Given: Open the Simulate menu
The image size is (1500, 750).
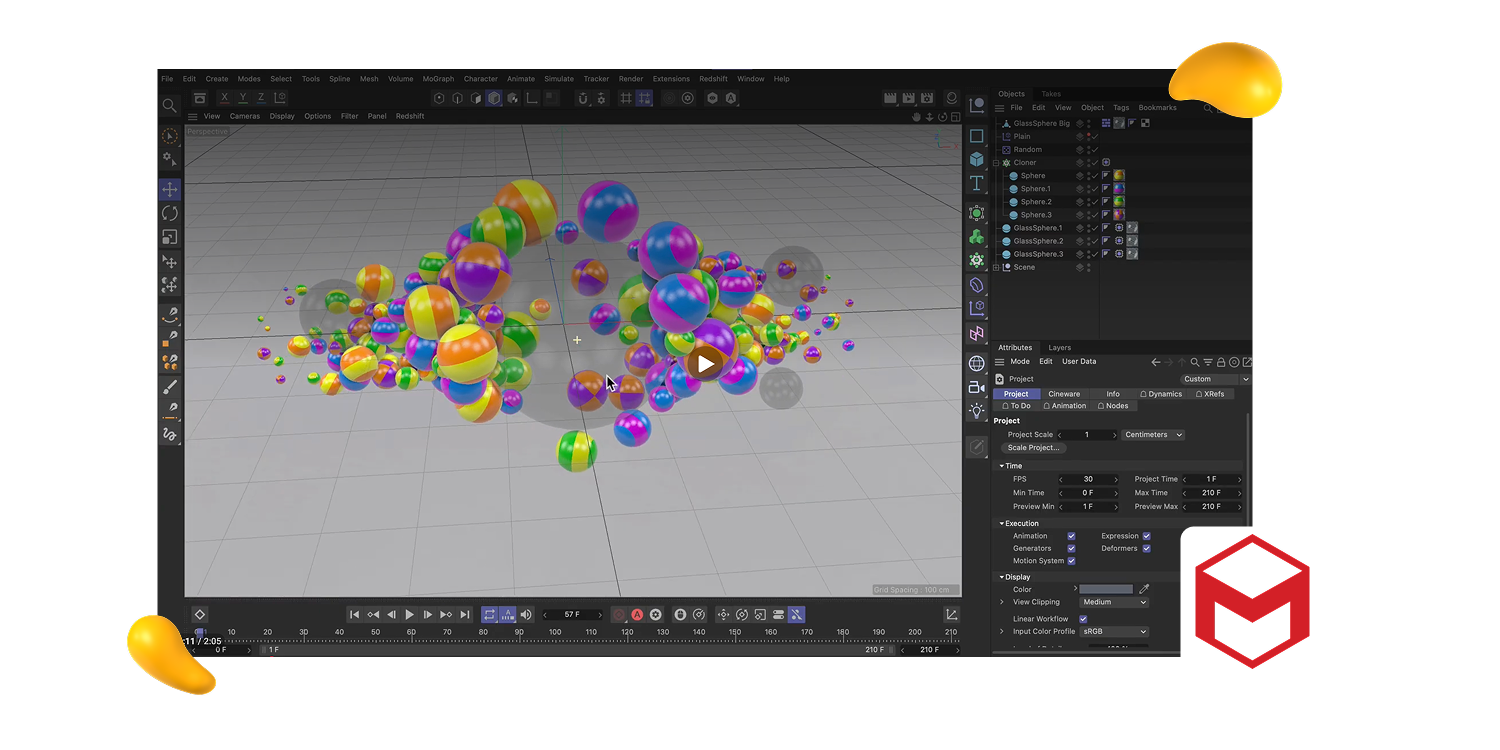Looking at the screenshot, I should (x=559, y=79).
